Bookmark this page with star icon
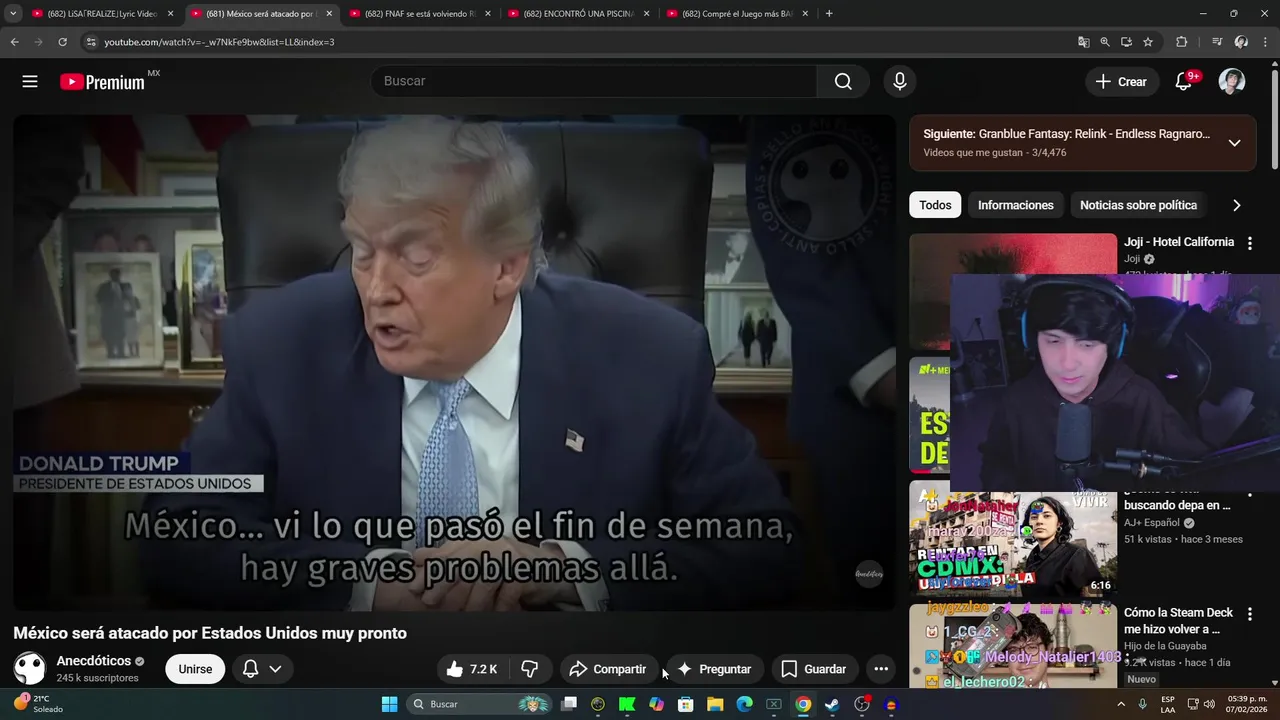 click(1148, 42)
